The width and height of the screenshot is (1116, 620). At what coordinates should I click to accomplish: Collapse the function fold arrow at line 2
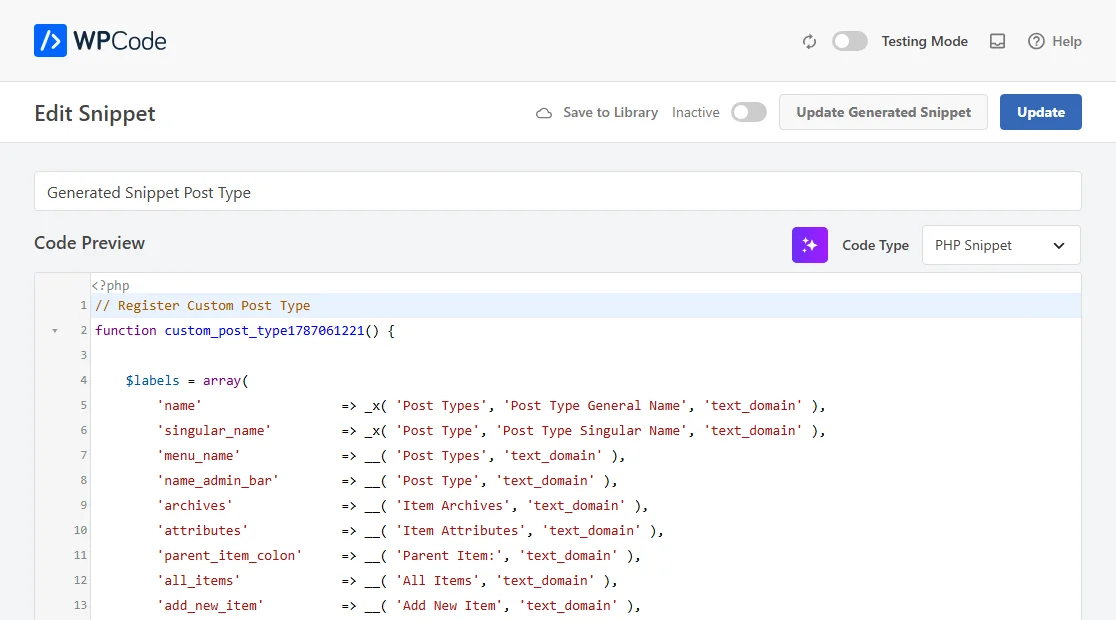55,331
